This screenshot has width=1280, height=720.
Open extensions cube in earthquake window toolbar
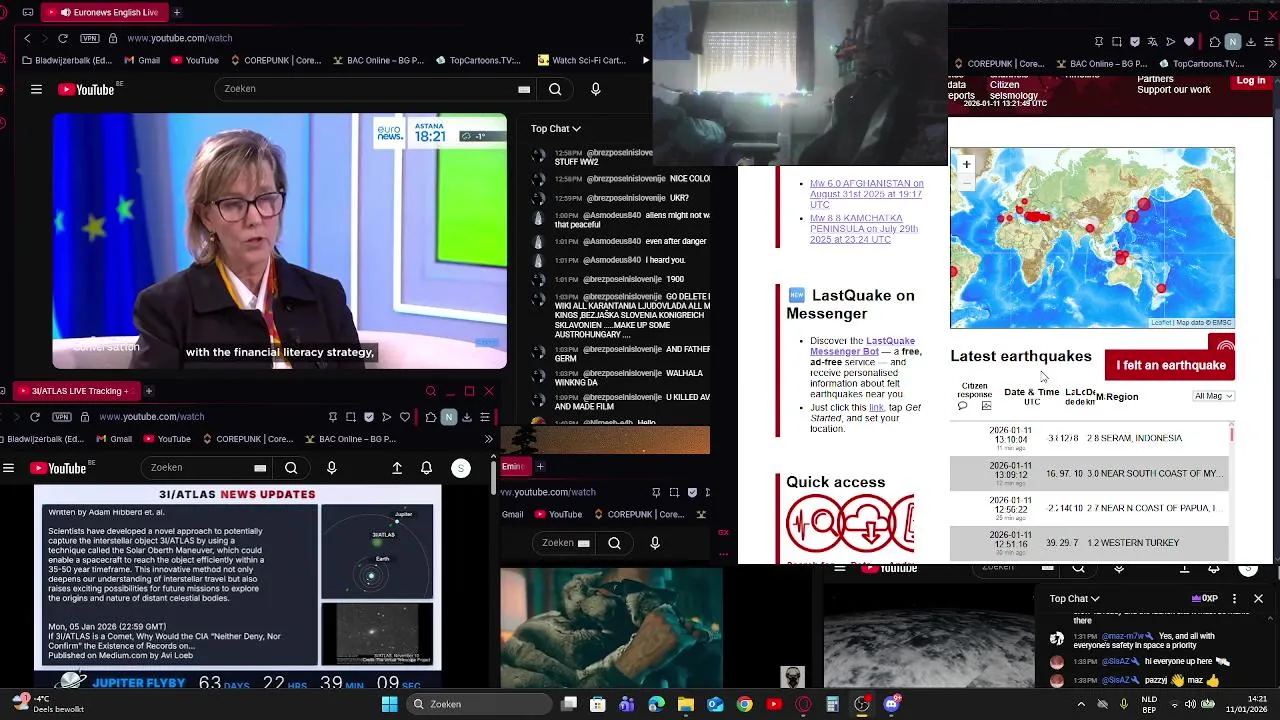coord(1215,42)
